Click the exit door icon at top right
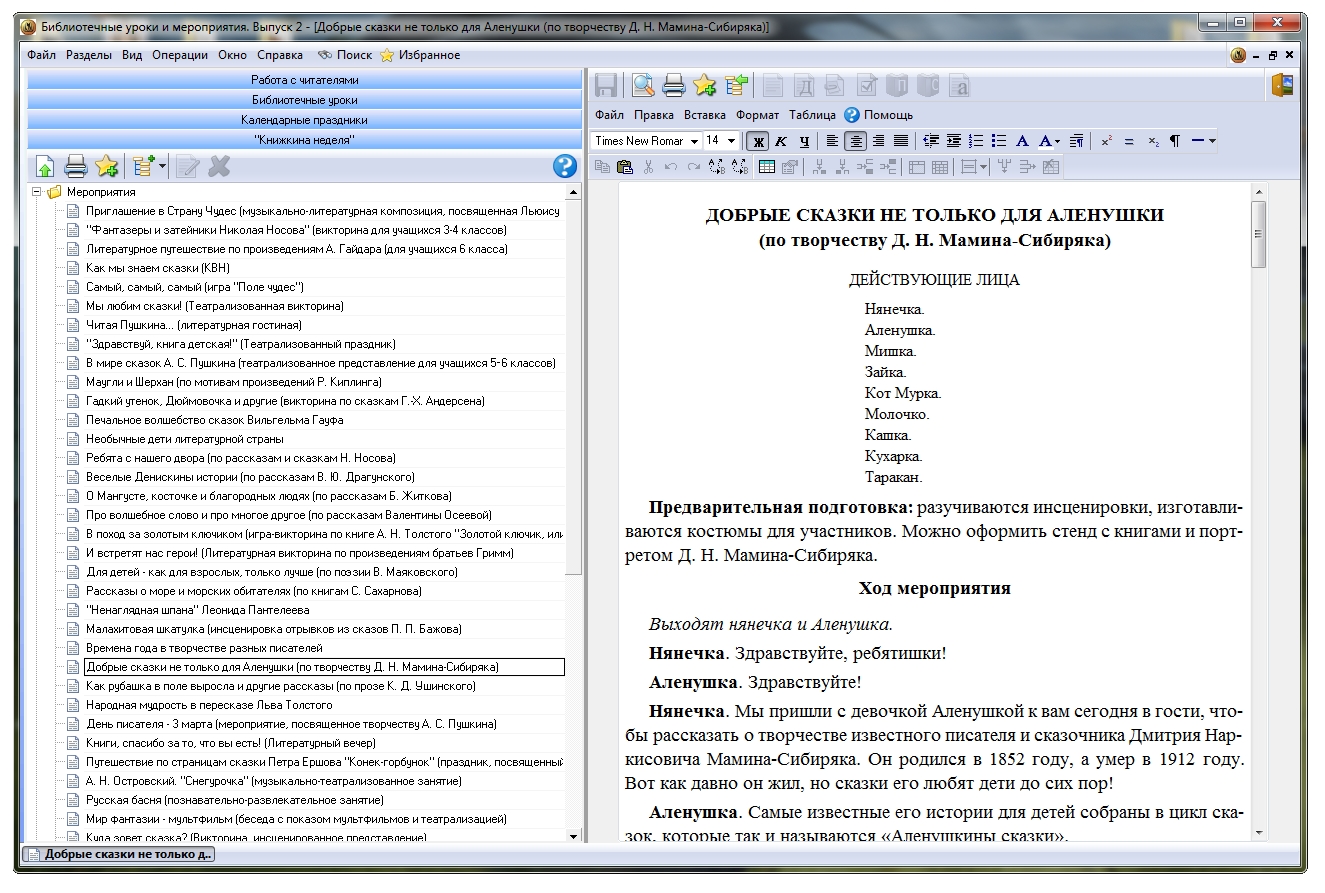 tap(1282, 86)
